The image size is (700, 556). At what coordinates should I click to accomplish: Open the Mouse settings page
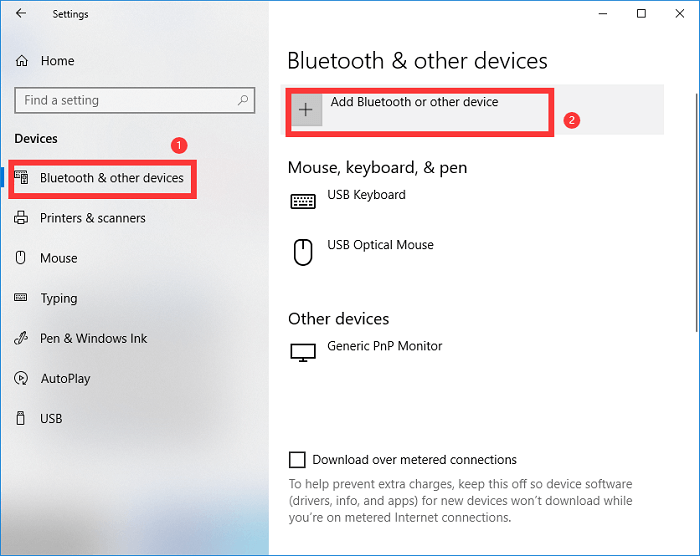point(58,258)
